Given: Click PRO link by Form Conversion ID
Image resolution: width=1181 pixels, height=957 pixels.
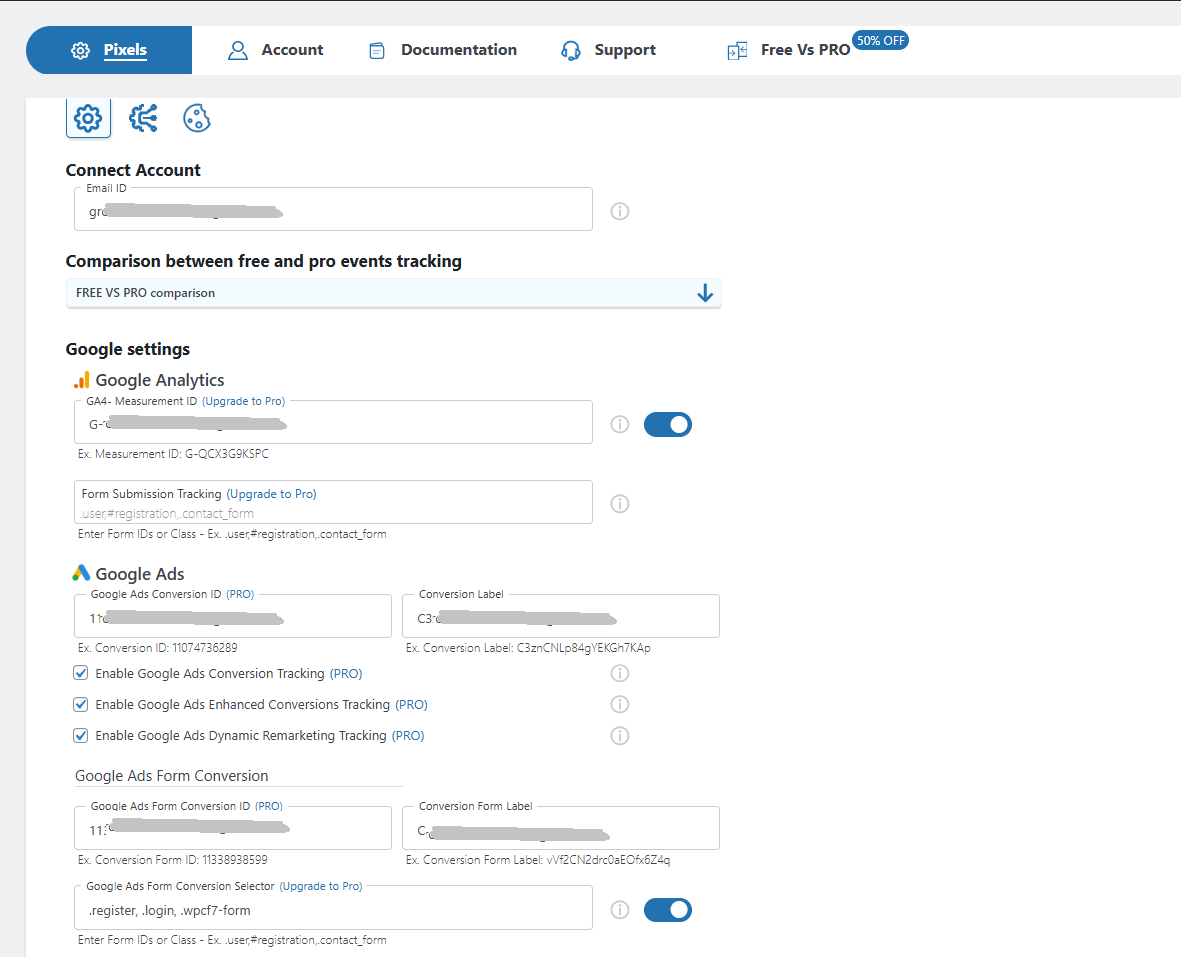Looking at the screenshot, I should coord(269,806).
